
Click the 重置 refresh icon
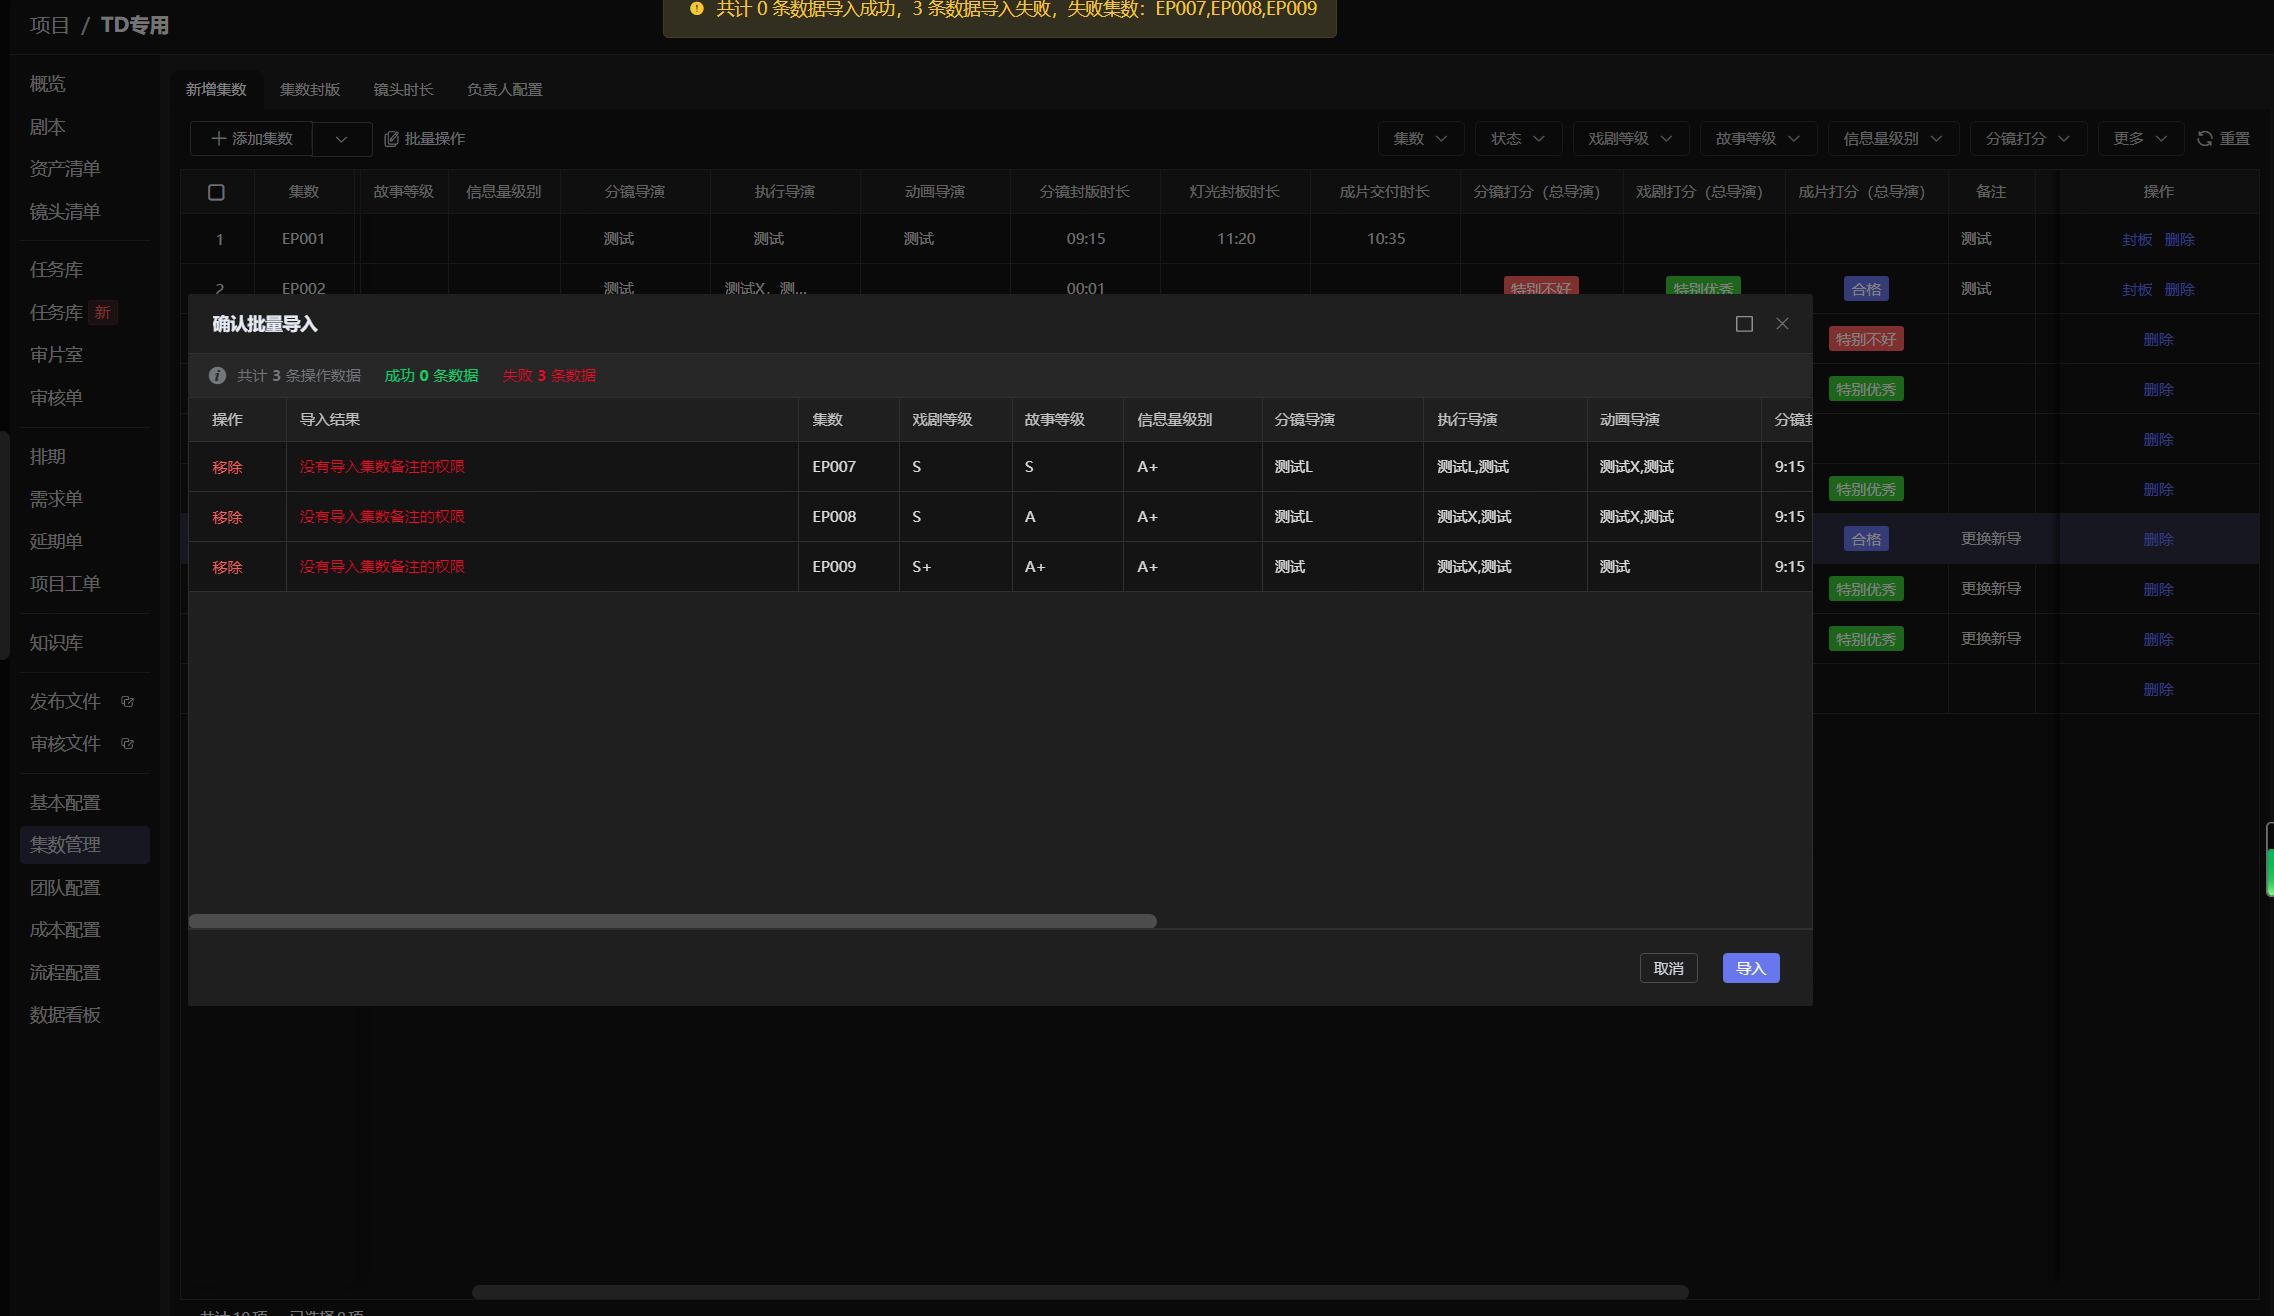[x=2205, y=139]
